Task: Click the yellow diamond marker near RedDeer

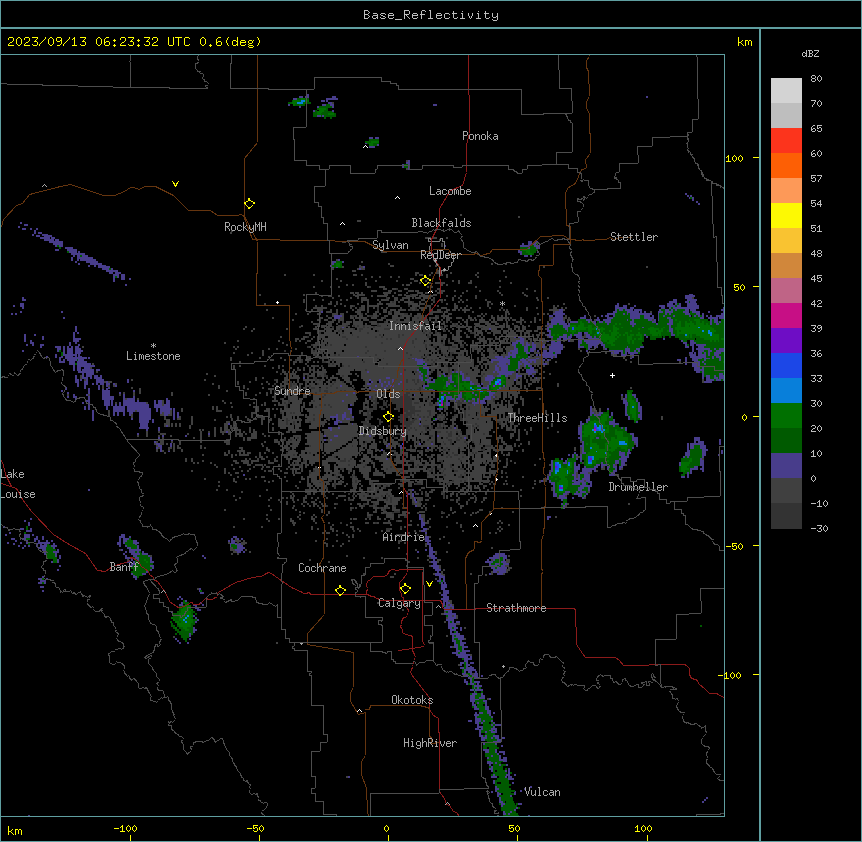Action: (425, 281)
